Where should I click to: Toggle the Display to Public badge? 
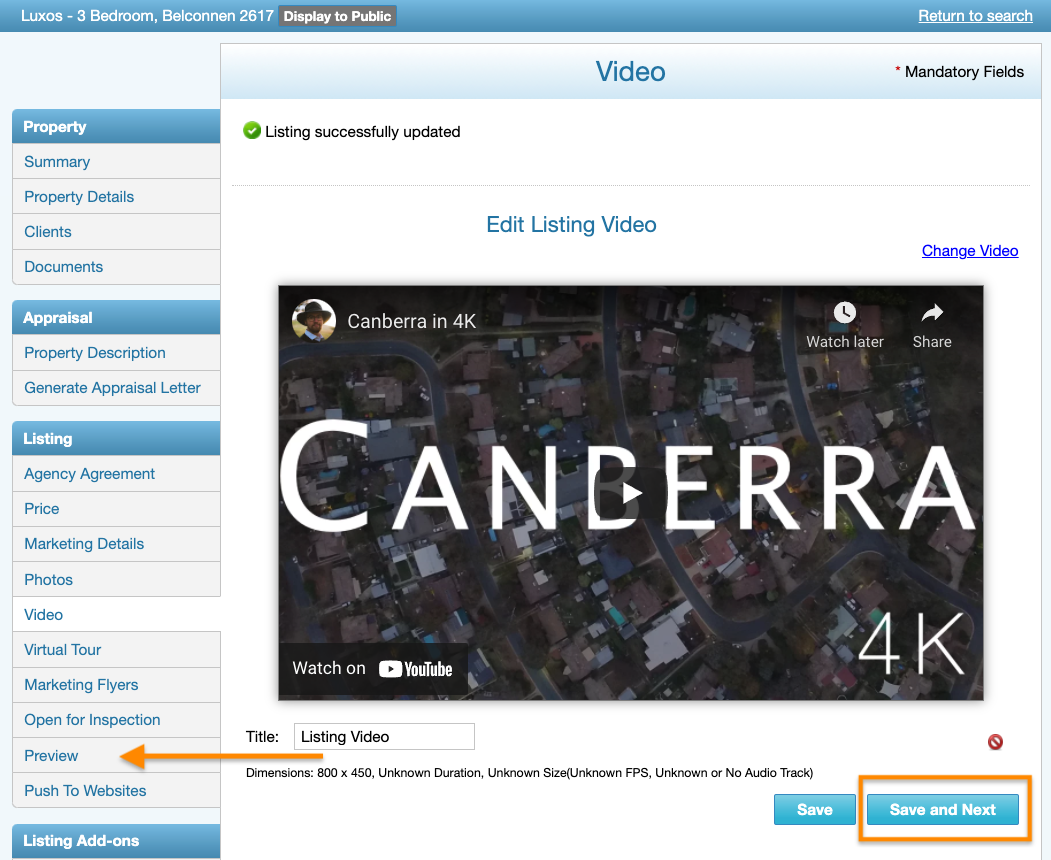[x=337, y=16]
